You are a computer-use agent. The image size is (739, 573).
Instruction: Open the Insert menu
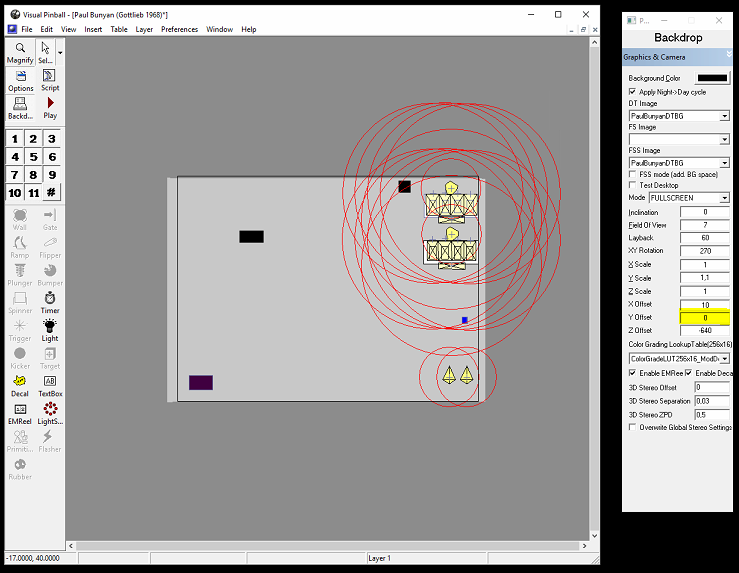(93, 29)
